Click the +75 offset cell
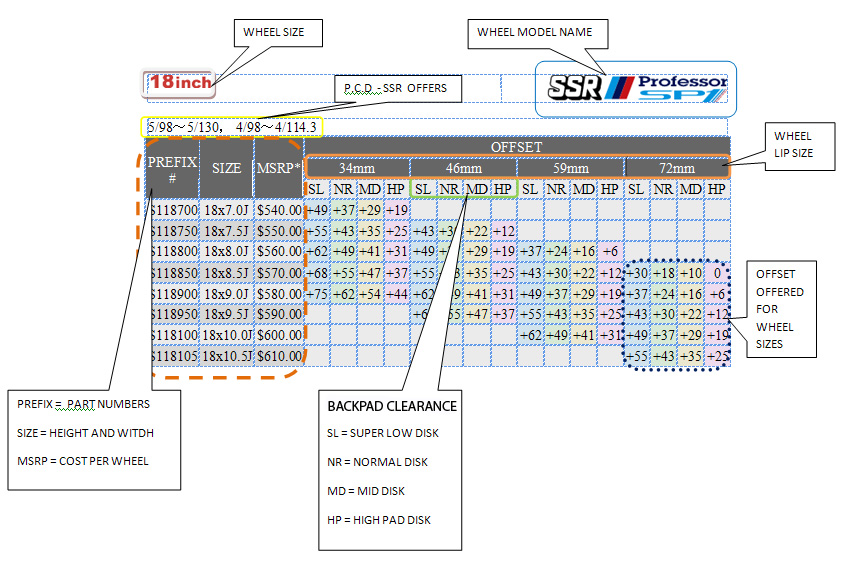Image resolution: width=843 pixels, height=570 pixels. (x=316, y=294)
